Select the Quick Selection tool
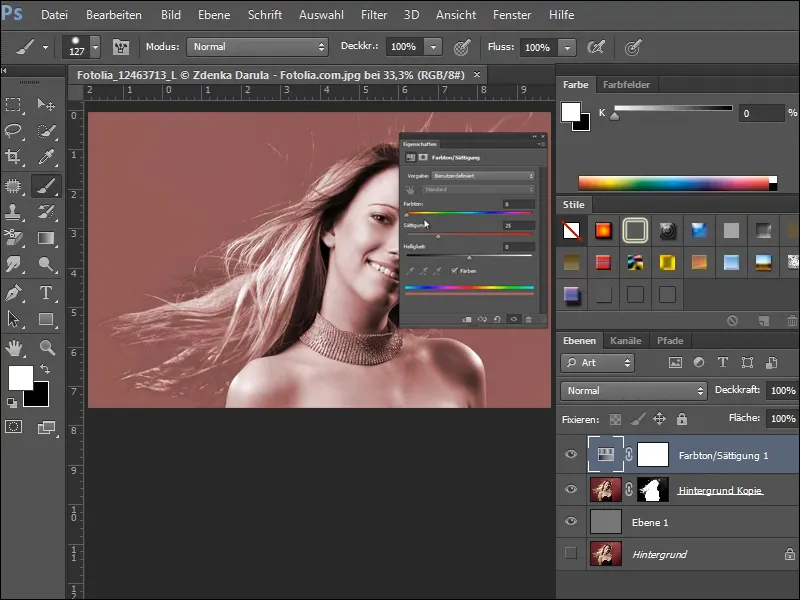This screenshot has height=600, width=800. pos(46,131)
